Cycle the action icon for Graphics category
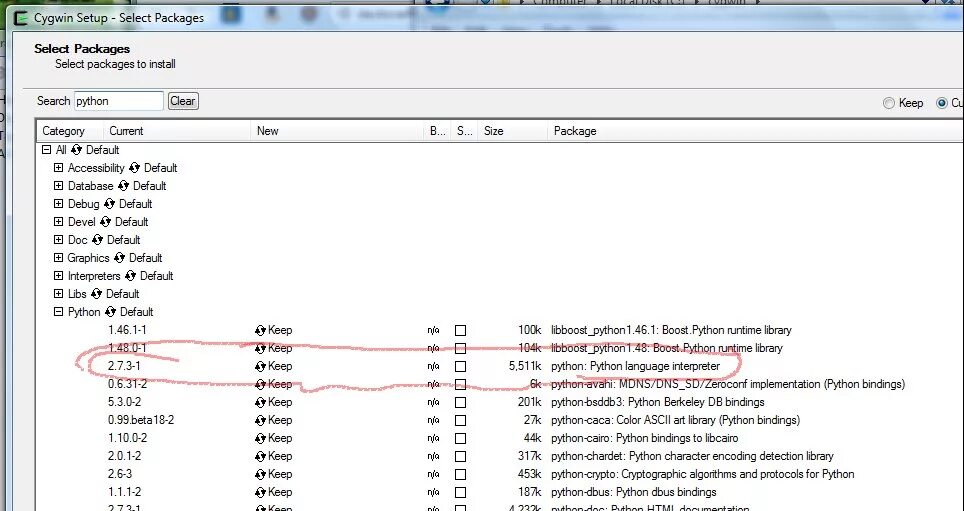The image size is (964, 511). point(119,258)
